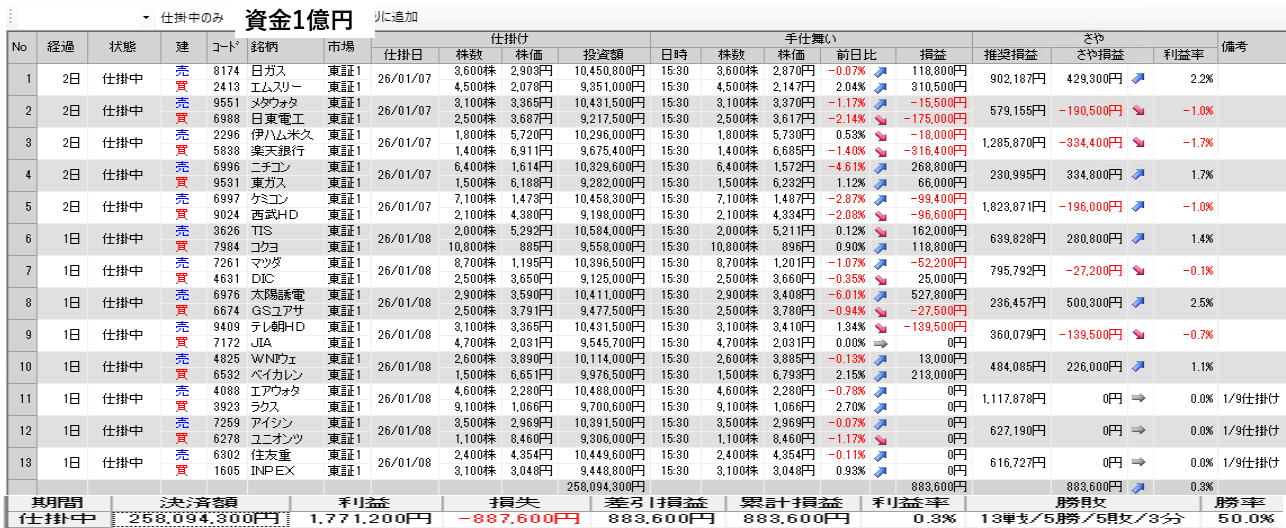The image size is (1286, 528).
Task: Click the 1/9仕掛け remark in row 12
Action: (1250, 431)
